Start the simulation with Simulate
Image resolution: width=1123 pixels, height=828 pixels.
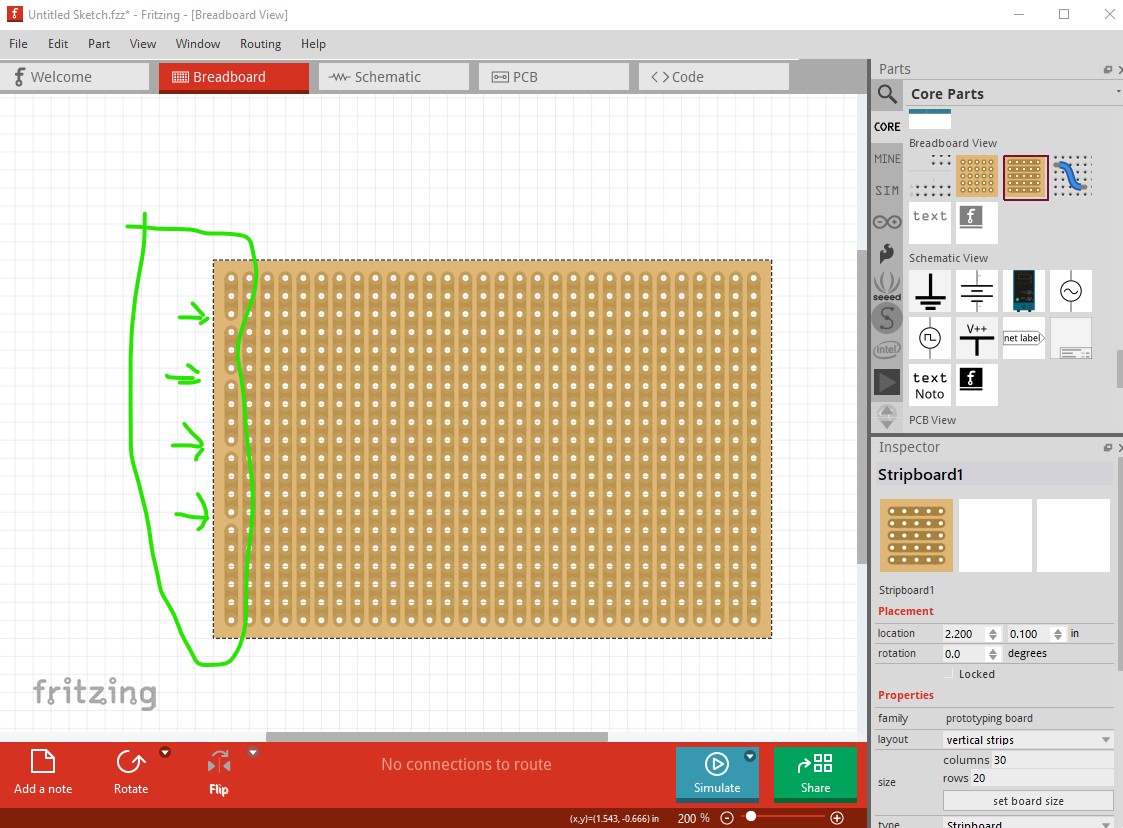(717, 774)
